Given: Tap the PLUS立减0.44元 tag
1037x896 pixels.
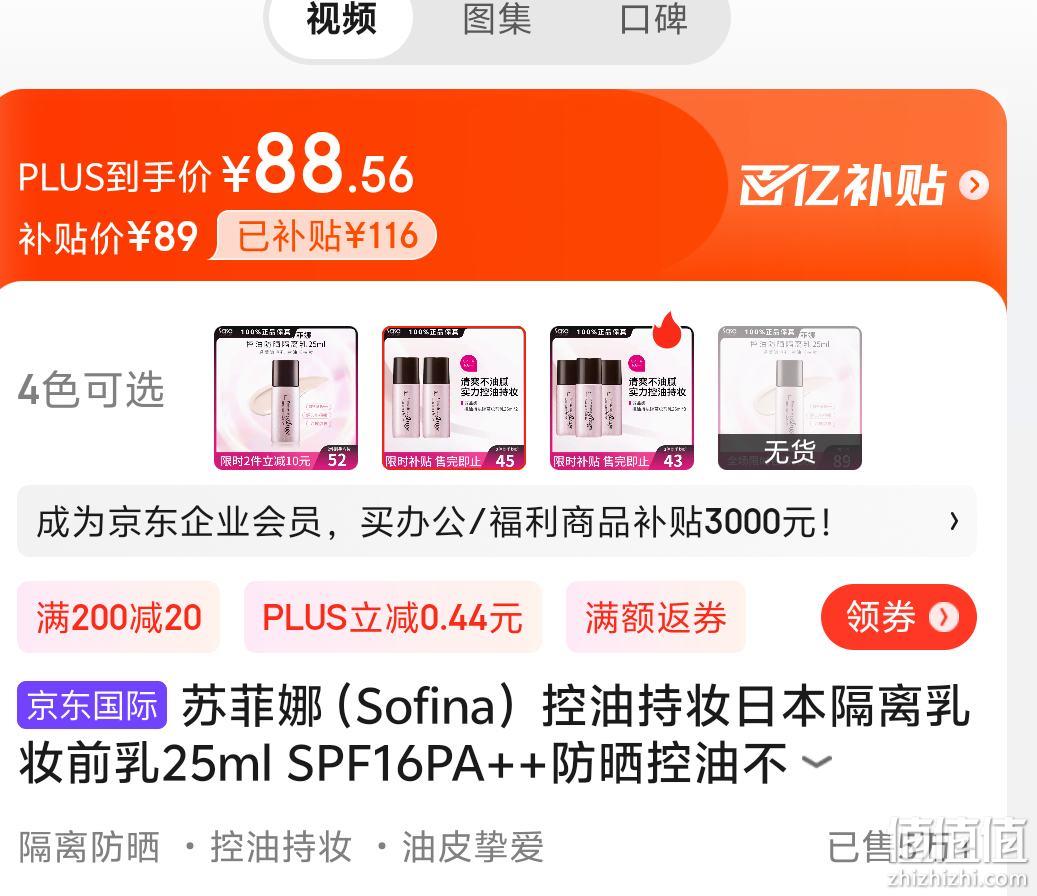Looking at the screenshot, I should [393, 617].
